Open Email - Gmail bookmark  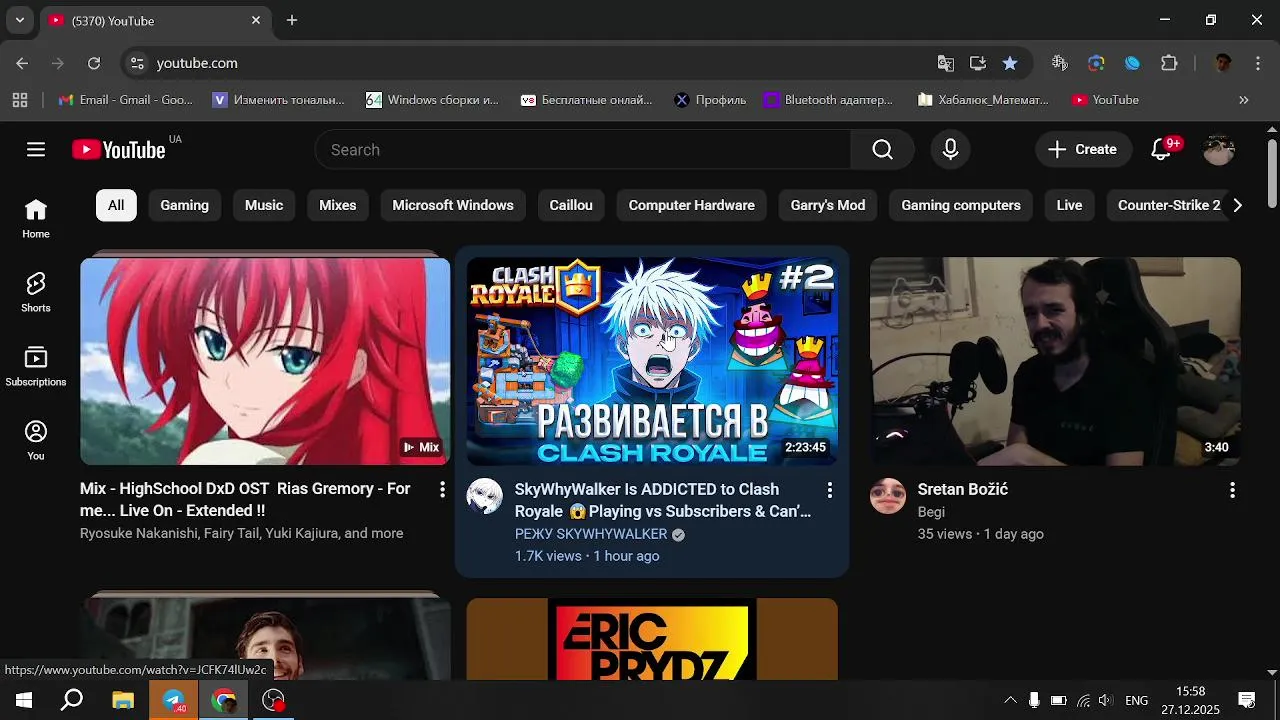point(126,100)
